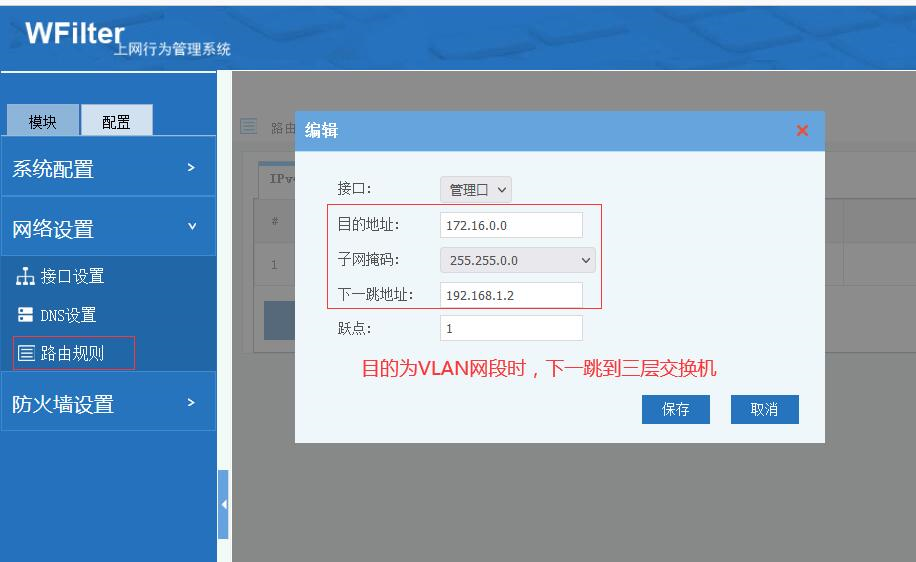Focus the 下一跳地址 field with 192.168.1.2
The width and height of the screenshot is (916, 562).
tap(511, 295)
